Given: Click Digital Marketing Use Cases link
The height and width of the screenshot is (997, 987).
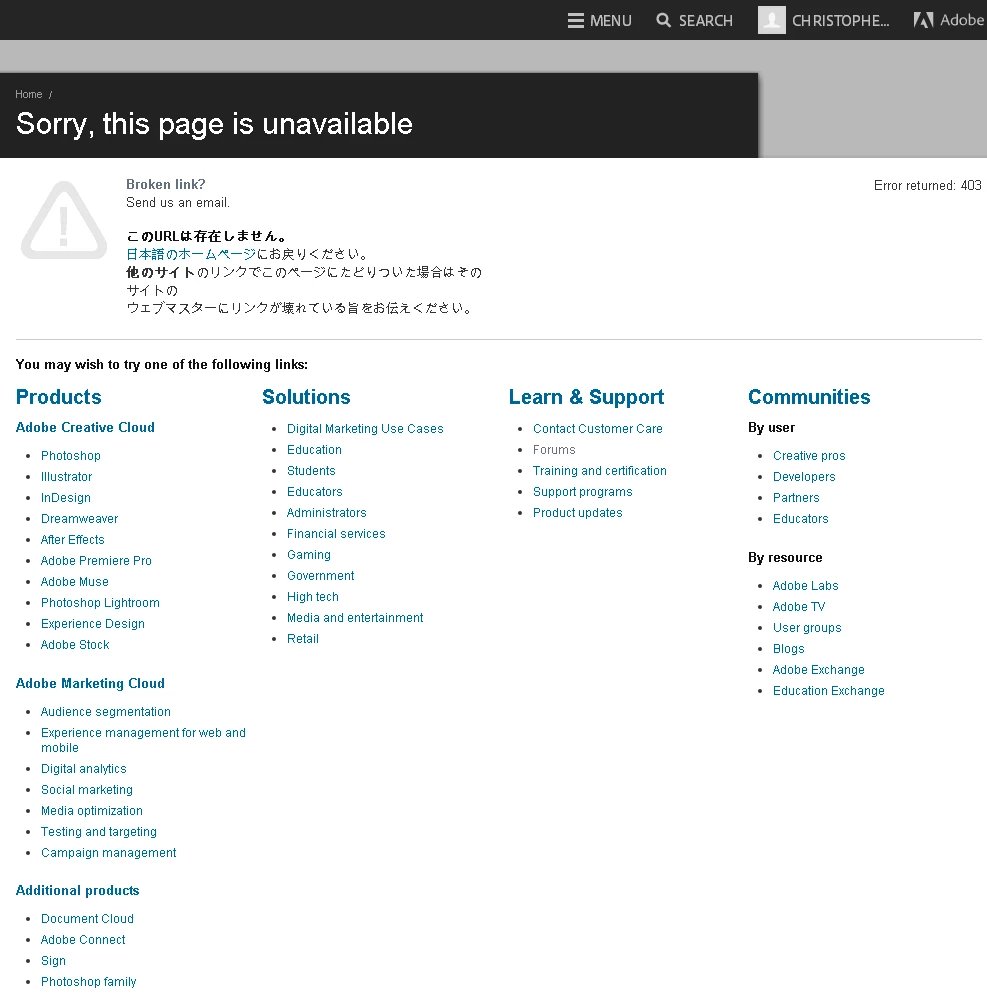Looking at the screenshot, I should (x=365, y=429).
